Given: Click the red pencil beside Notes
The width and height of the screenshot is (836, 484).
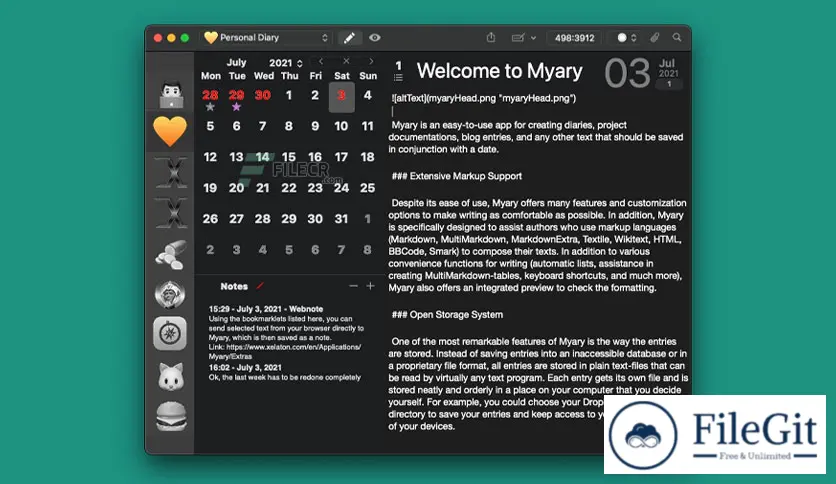Looking at the screenshot, I should (260, 286).
